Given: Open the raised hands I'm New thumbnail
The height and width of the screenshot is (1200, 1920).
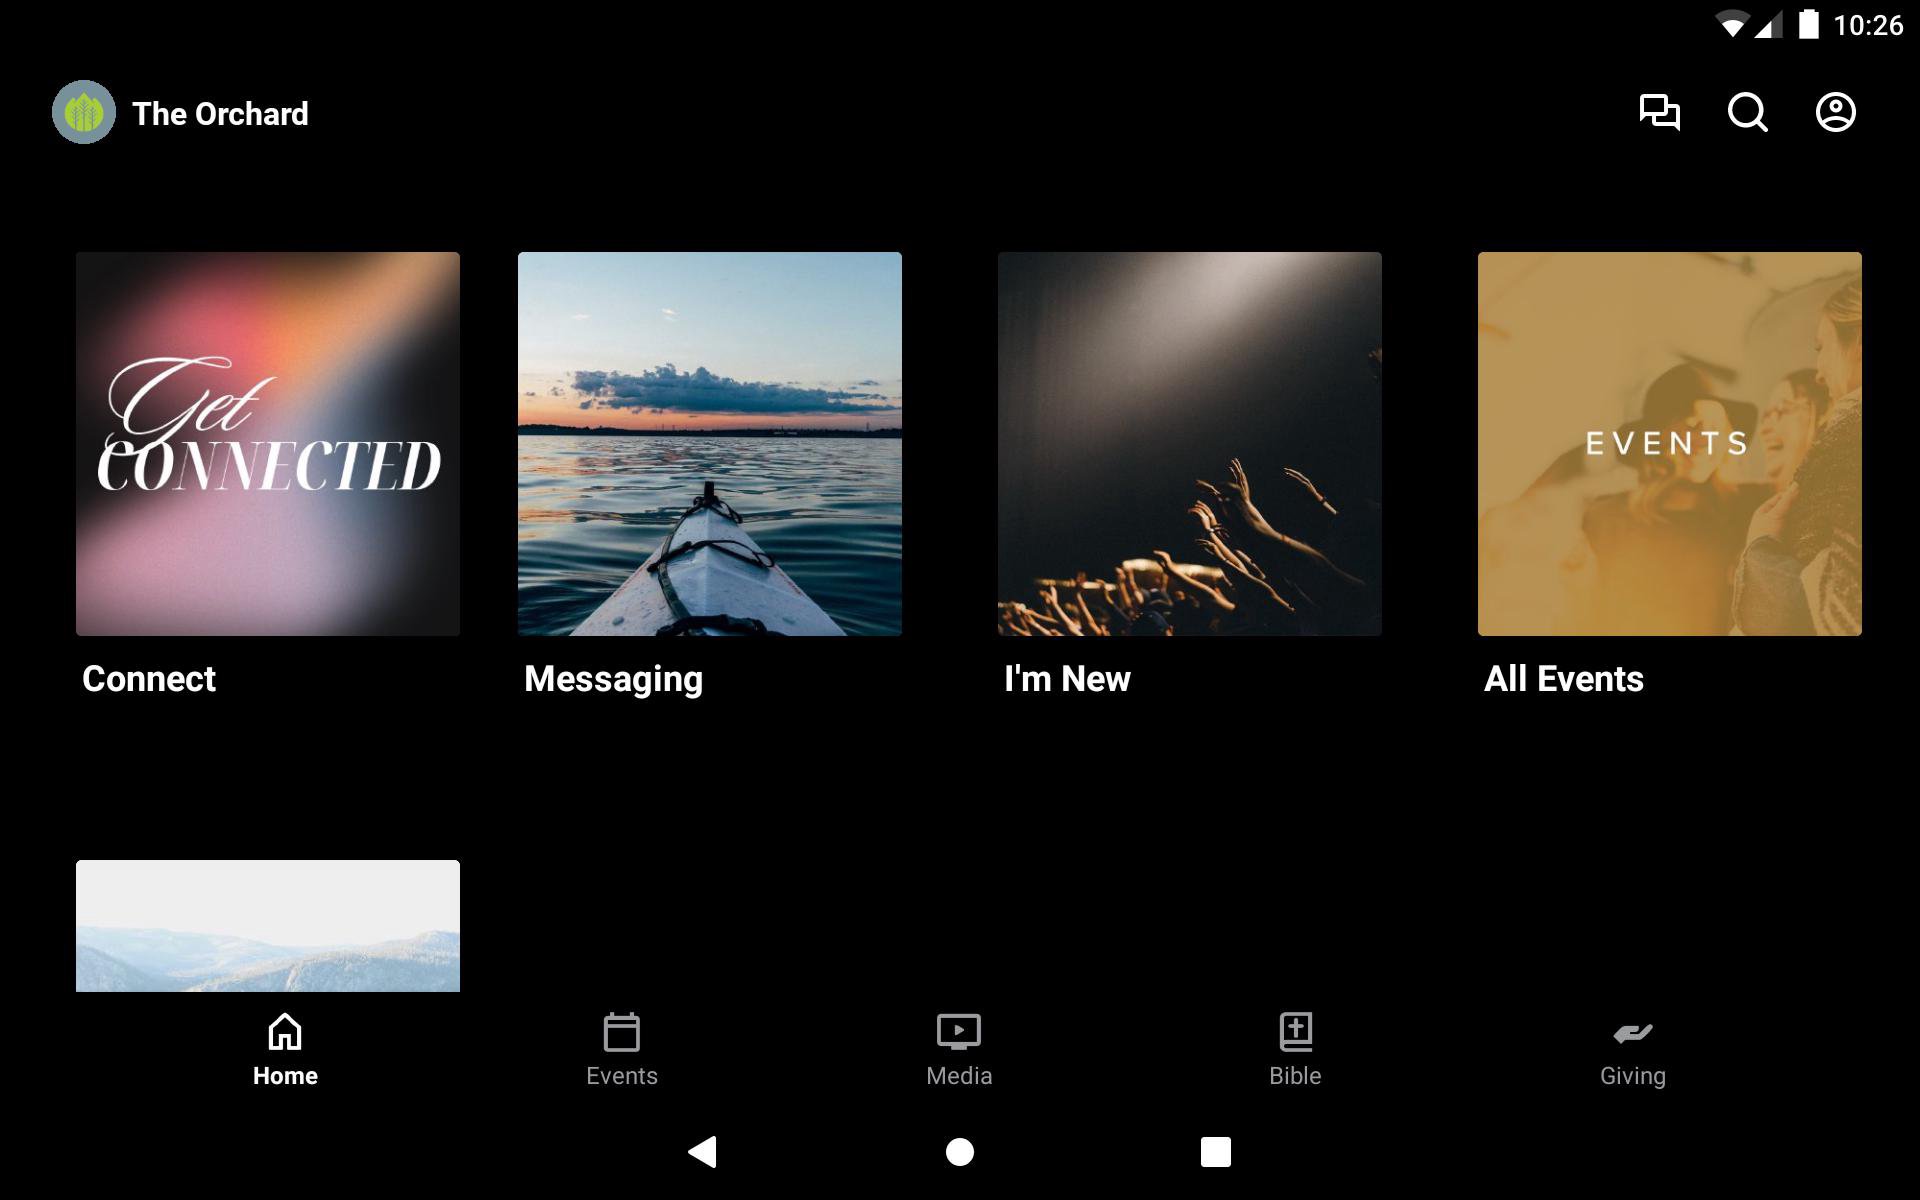Looking at the screenshot, I should pos(1190,444).
